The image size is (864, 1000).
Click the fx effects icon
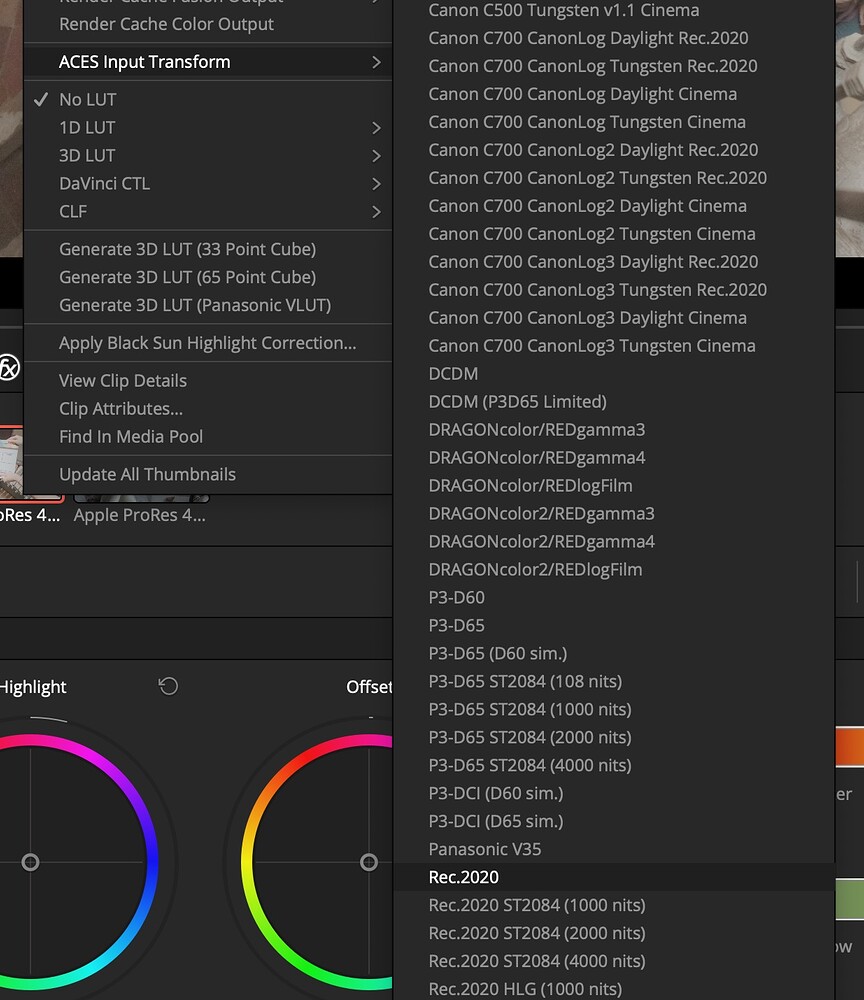[8, 368]
